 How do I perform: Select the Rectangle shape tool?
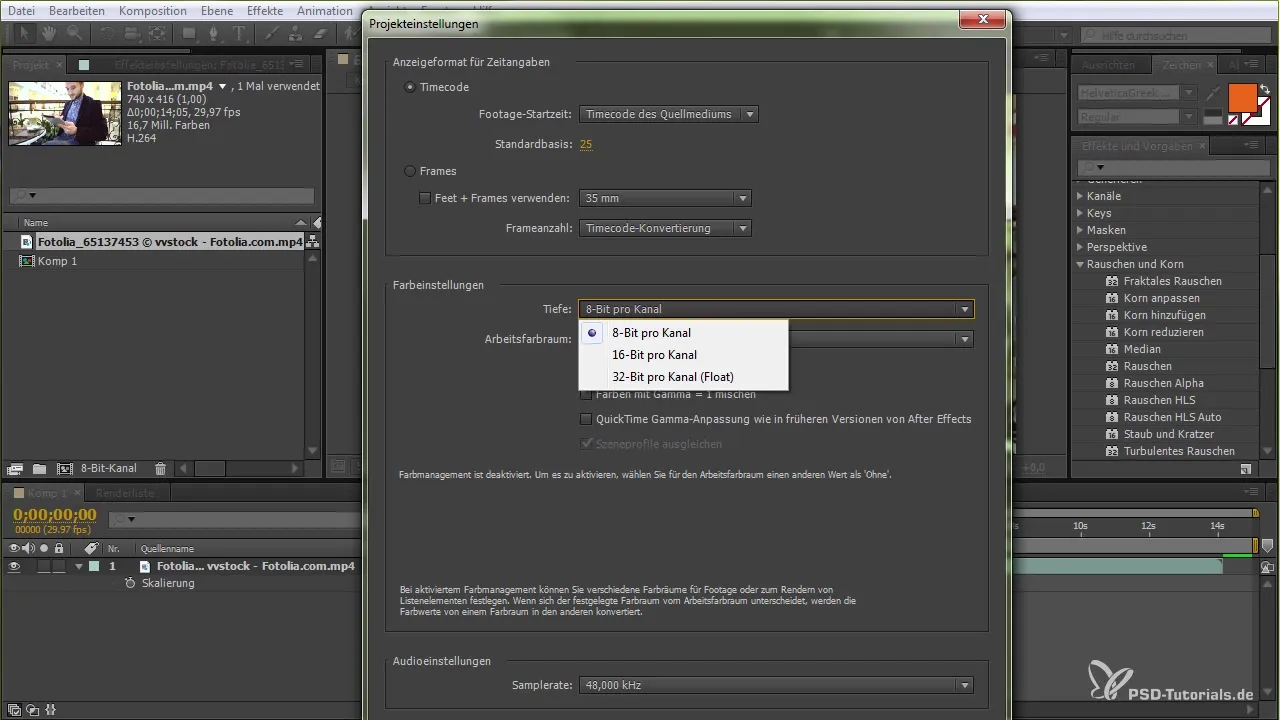tap(189, 34)
